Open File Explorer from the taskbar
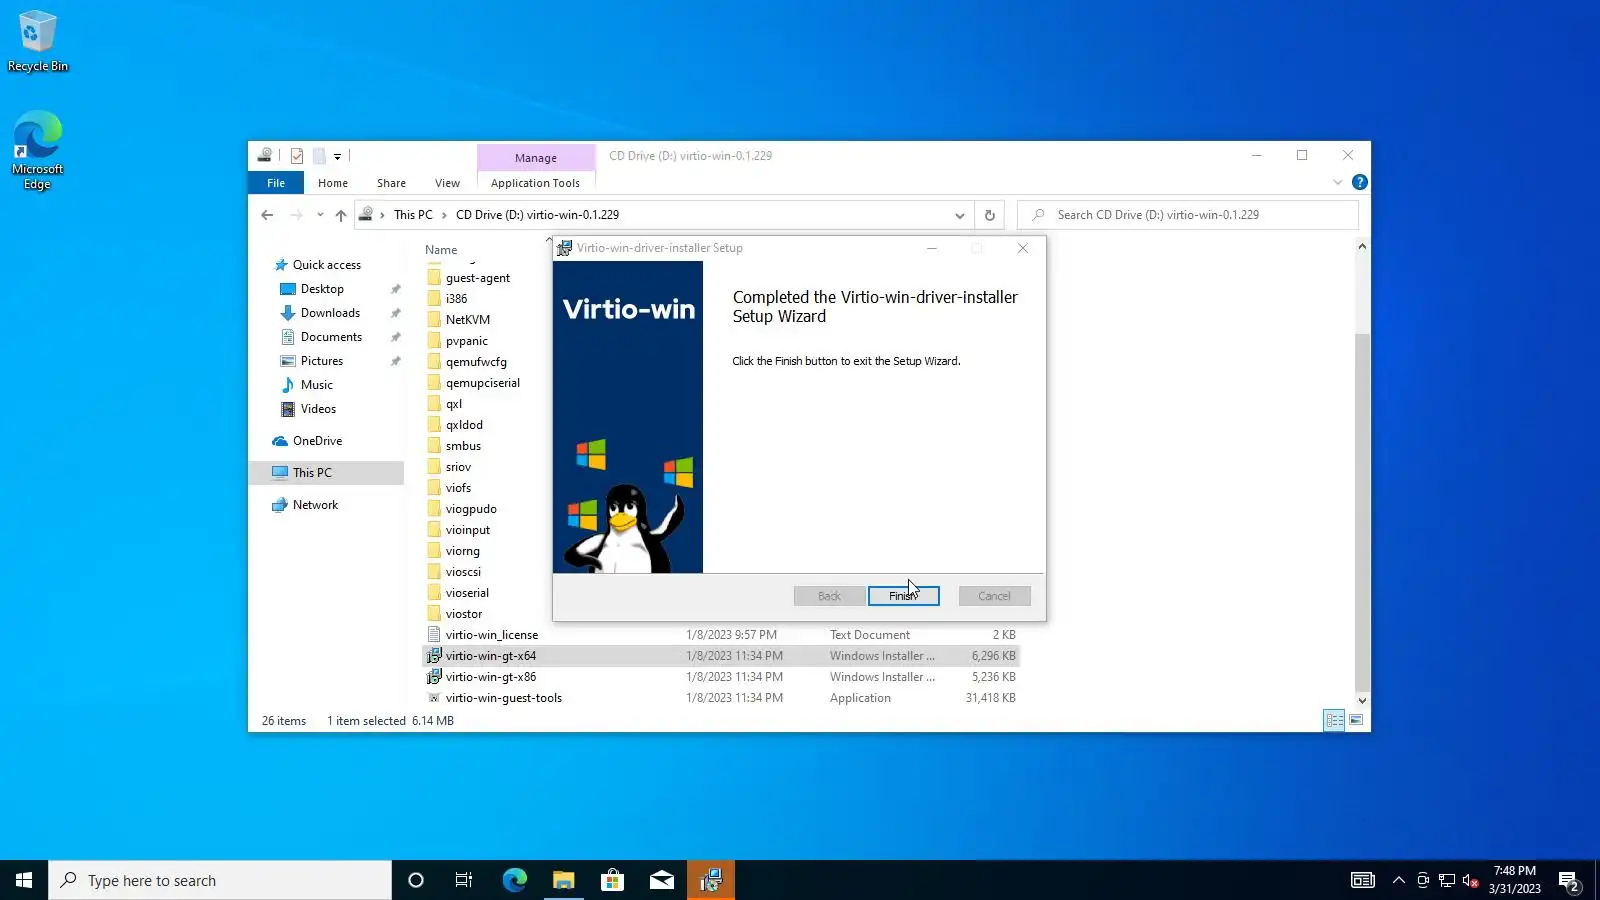 [564, 880]
